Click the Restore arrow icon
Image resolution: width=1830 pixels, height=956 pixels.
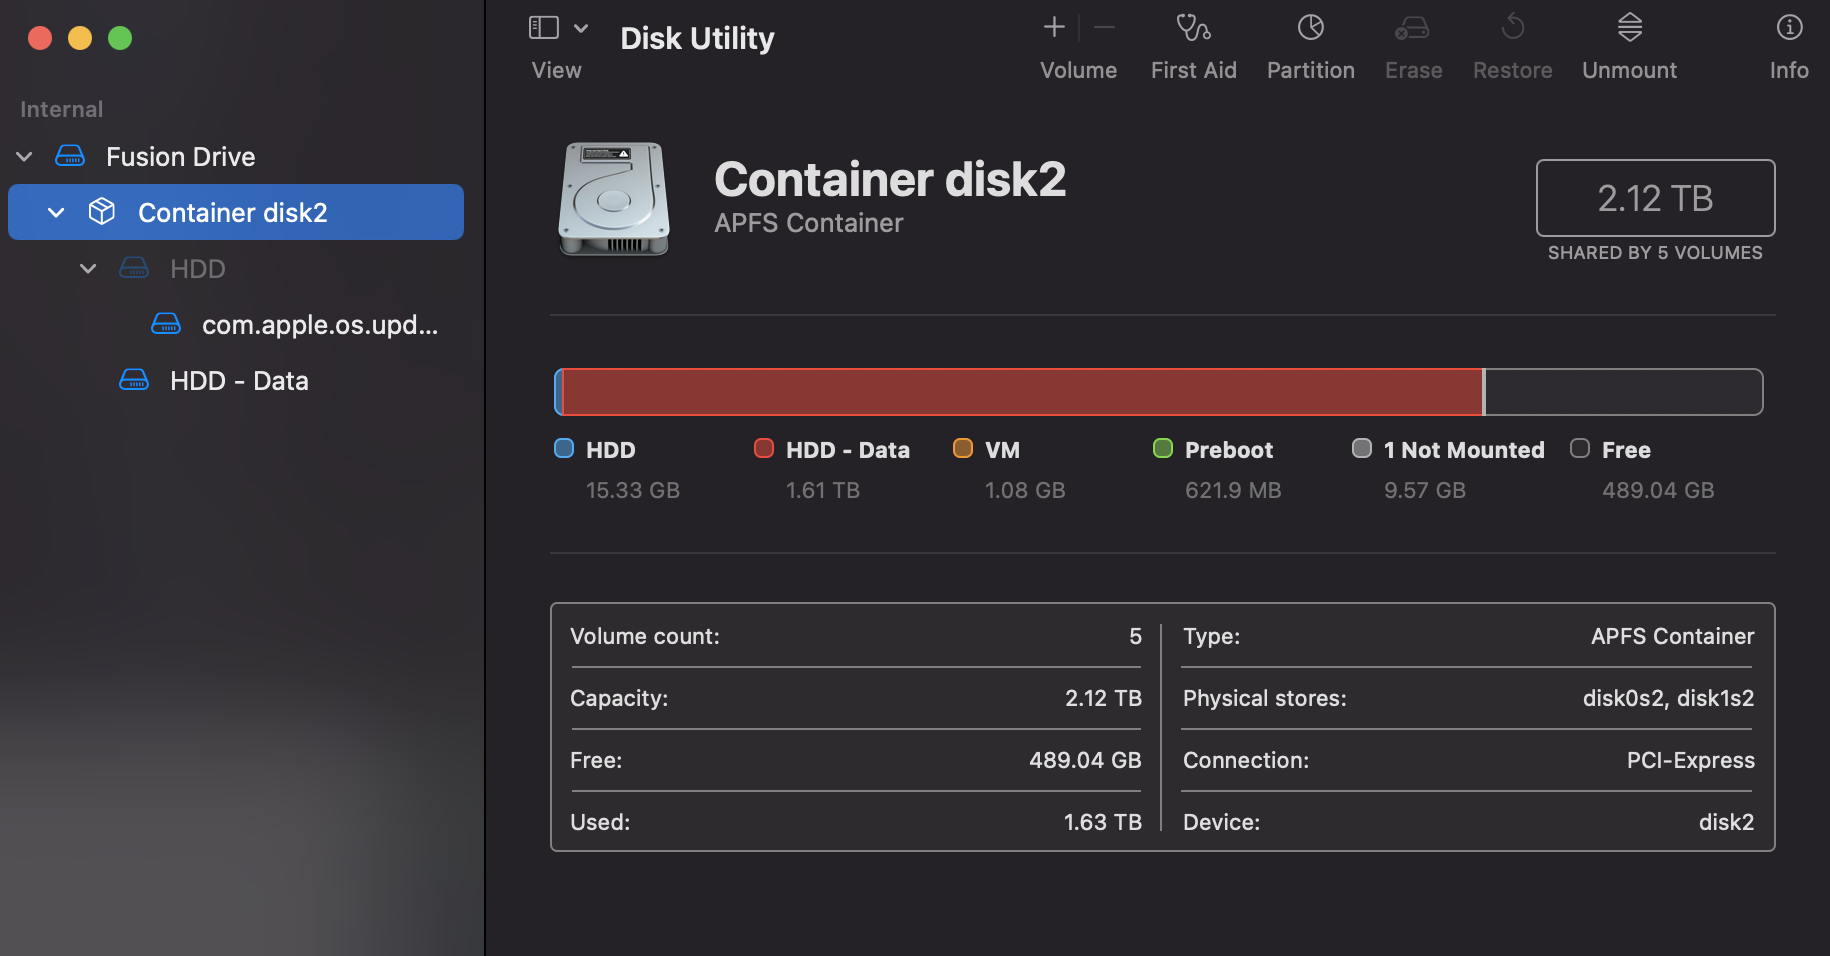1513,27
